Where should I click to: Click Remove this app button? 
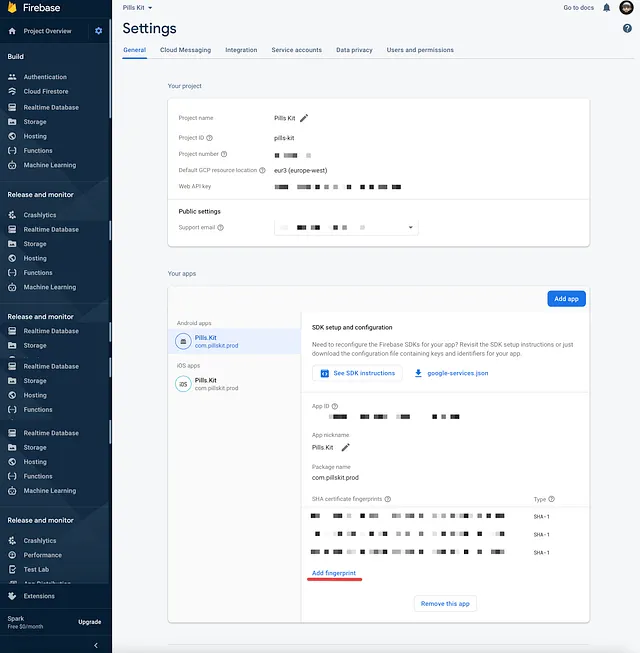pos(445,604)
